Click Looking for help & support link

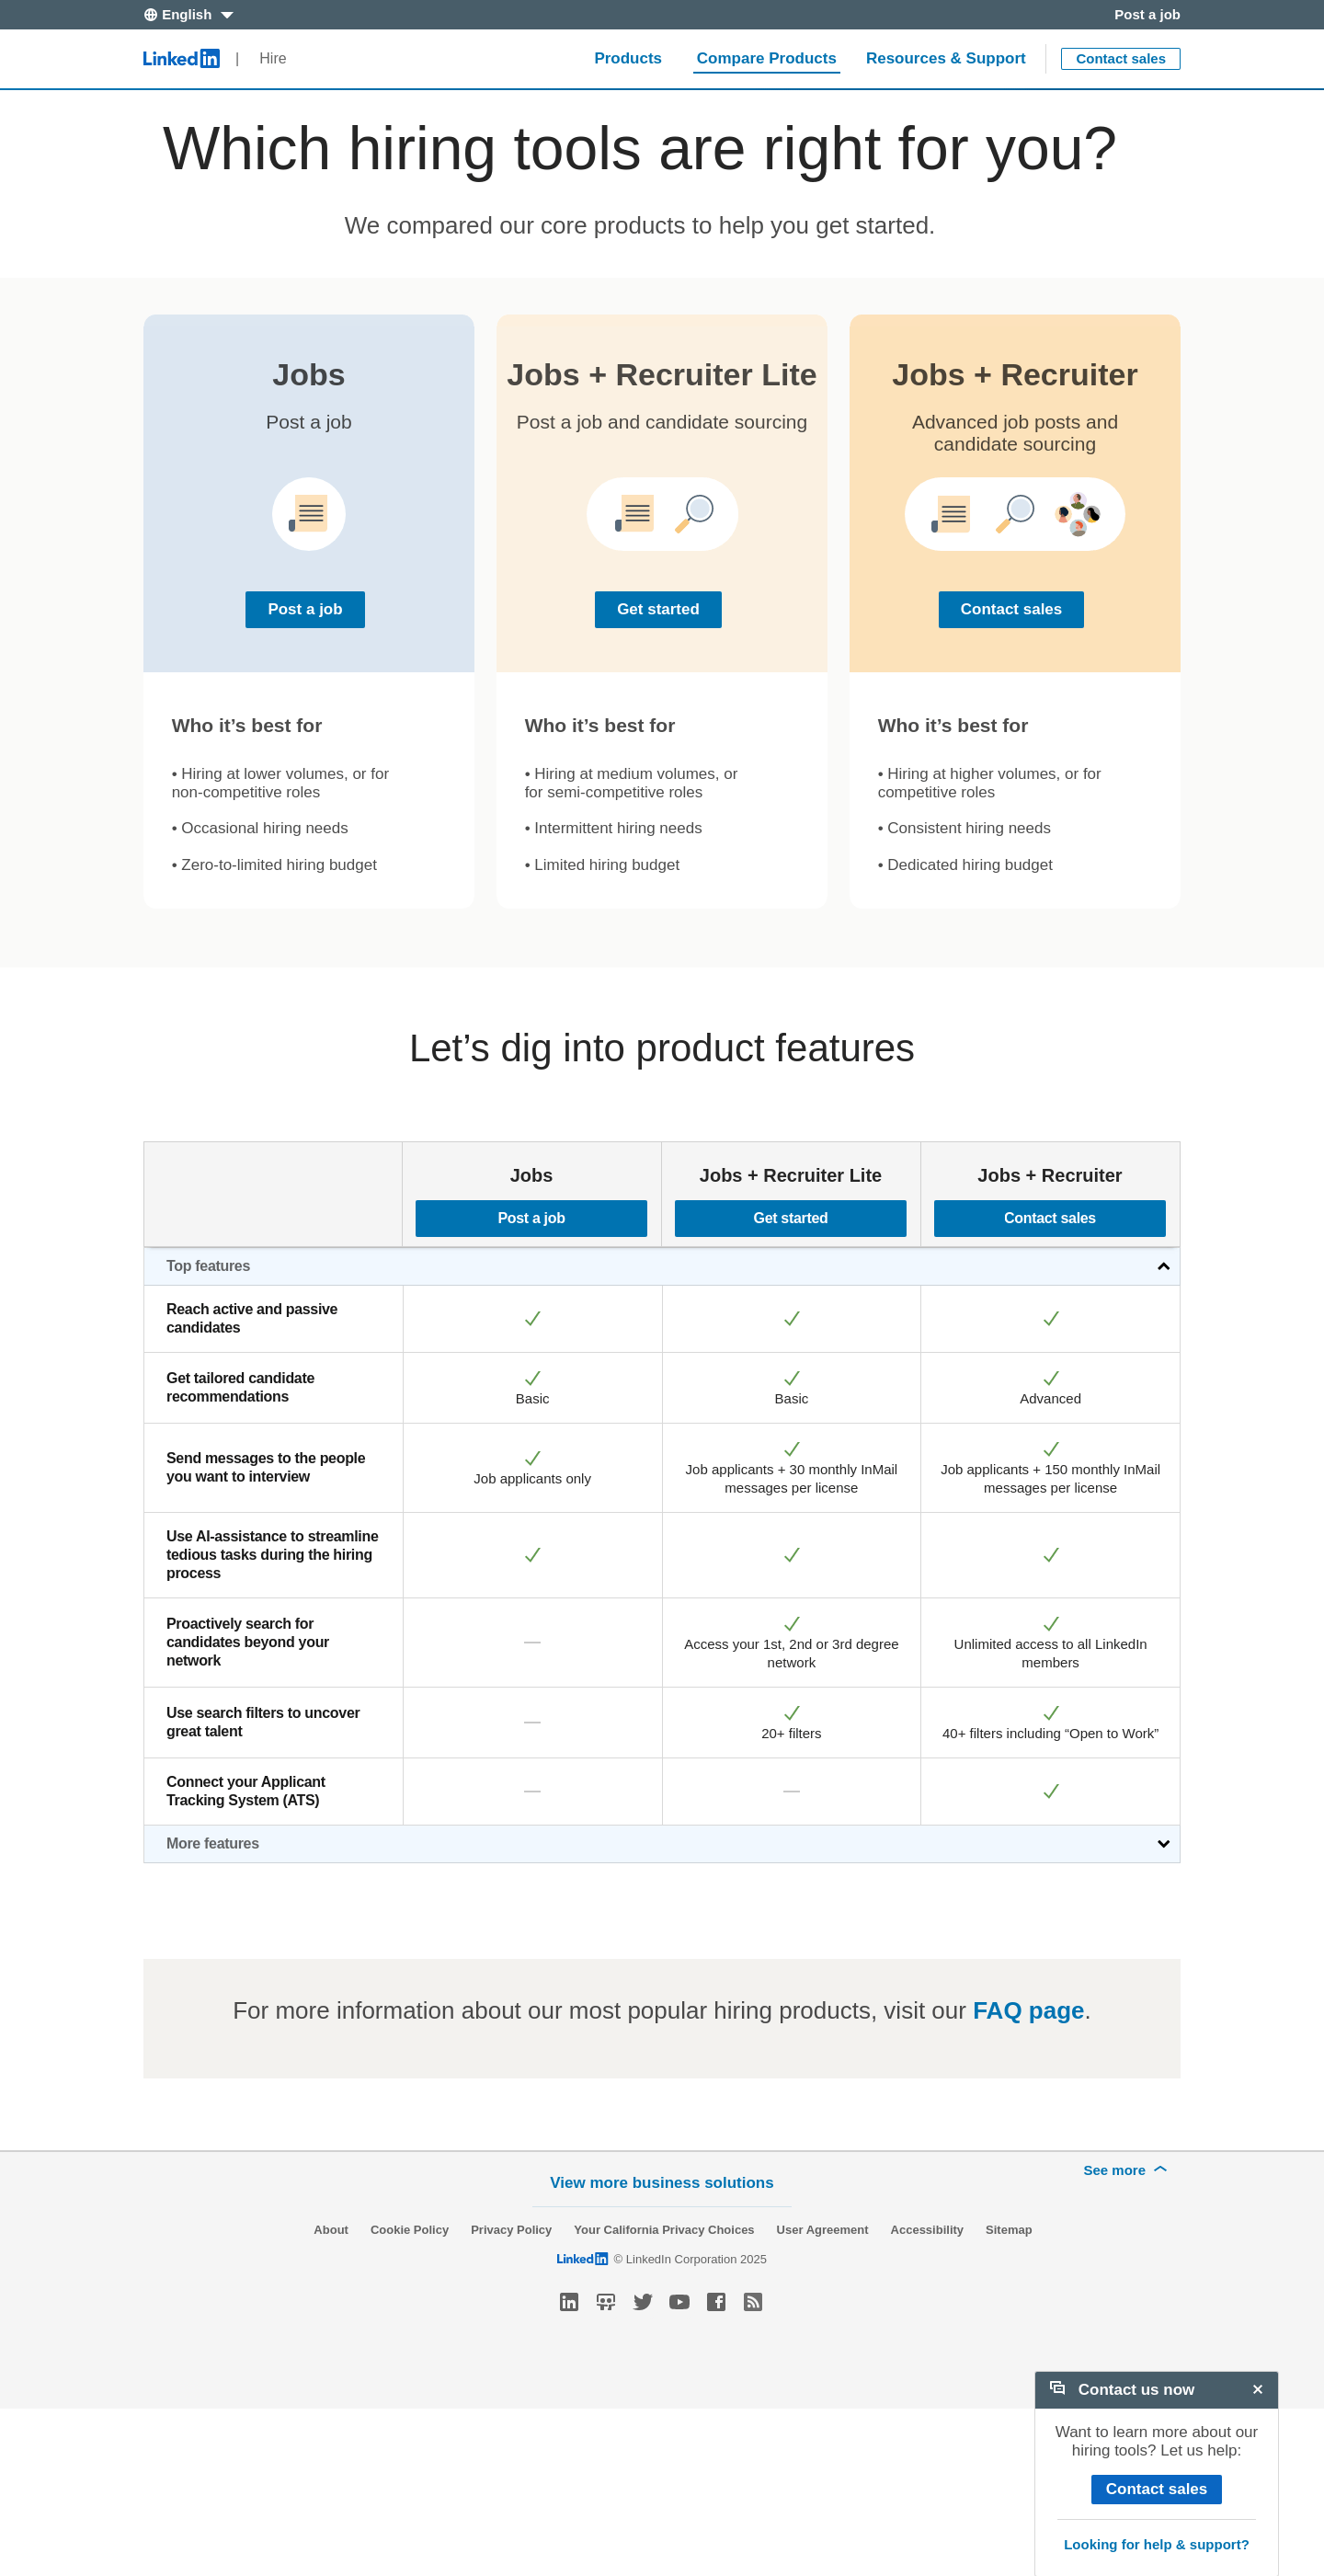pos(1156,2544)
